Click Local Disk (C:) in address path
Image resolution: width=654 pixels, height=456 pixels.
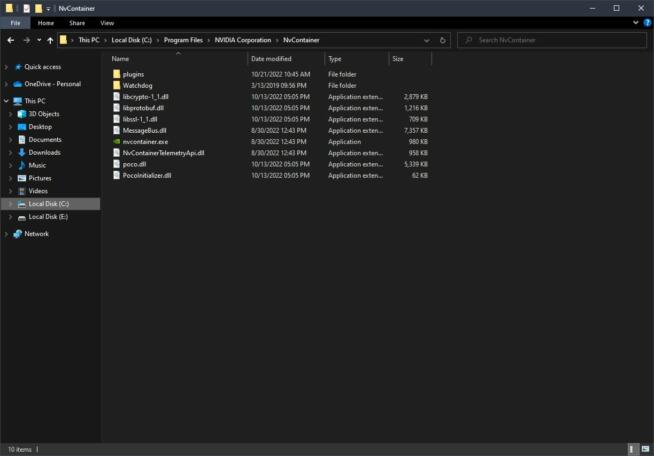click(x=131, y=40)
